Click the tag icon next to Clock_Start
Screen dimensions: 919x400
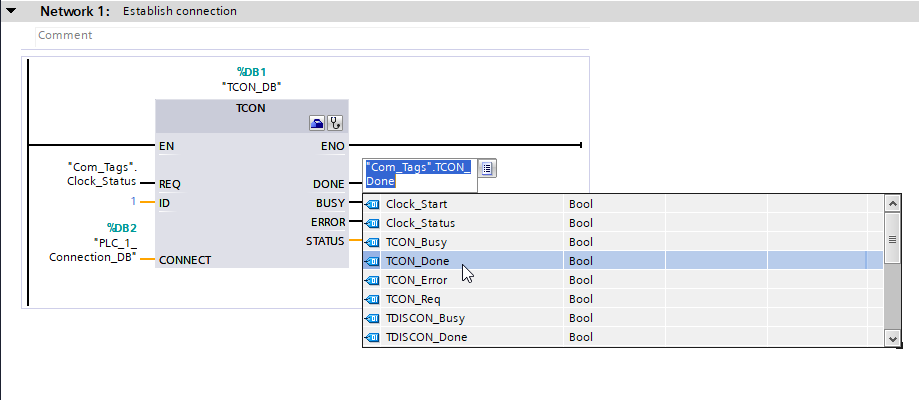coord(373,205)
